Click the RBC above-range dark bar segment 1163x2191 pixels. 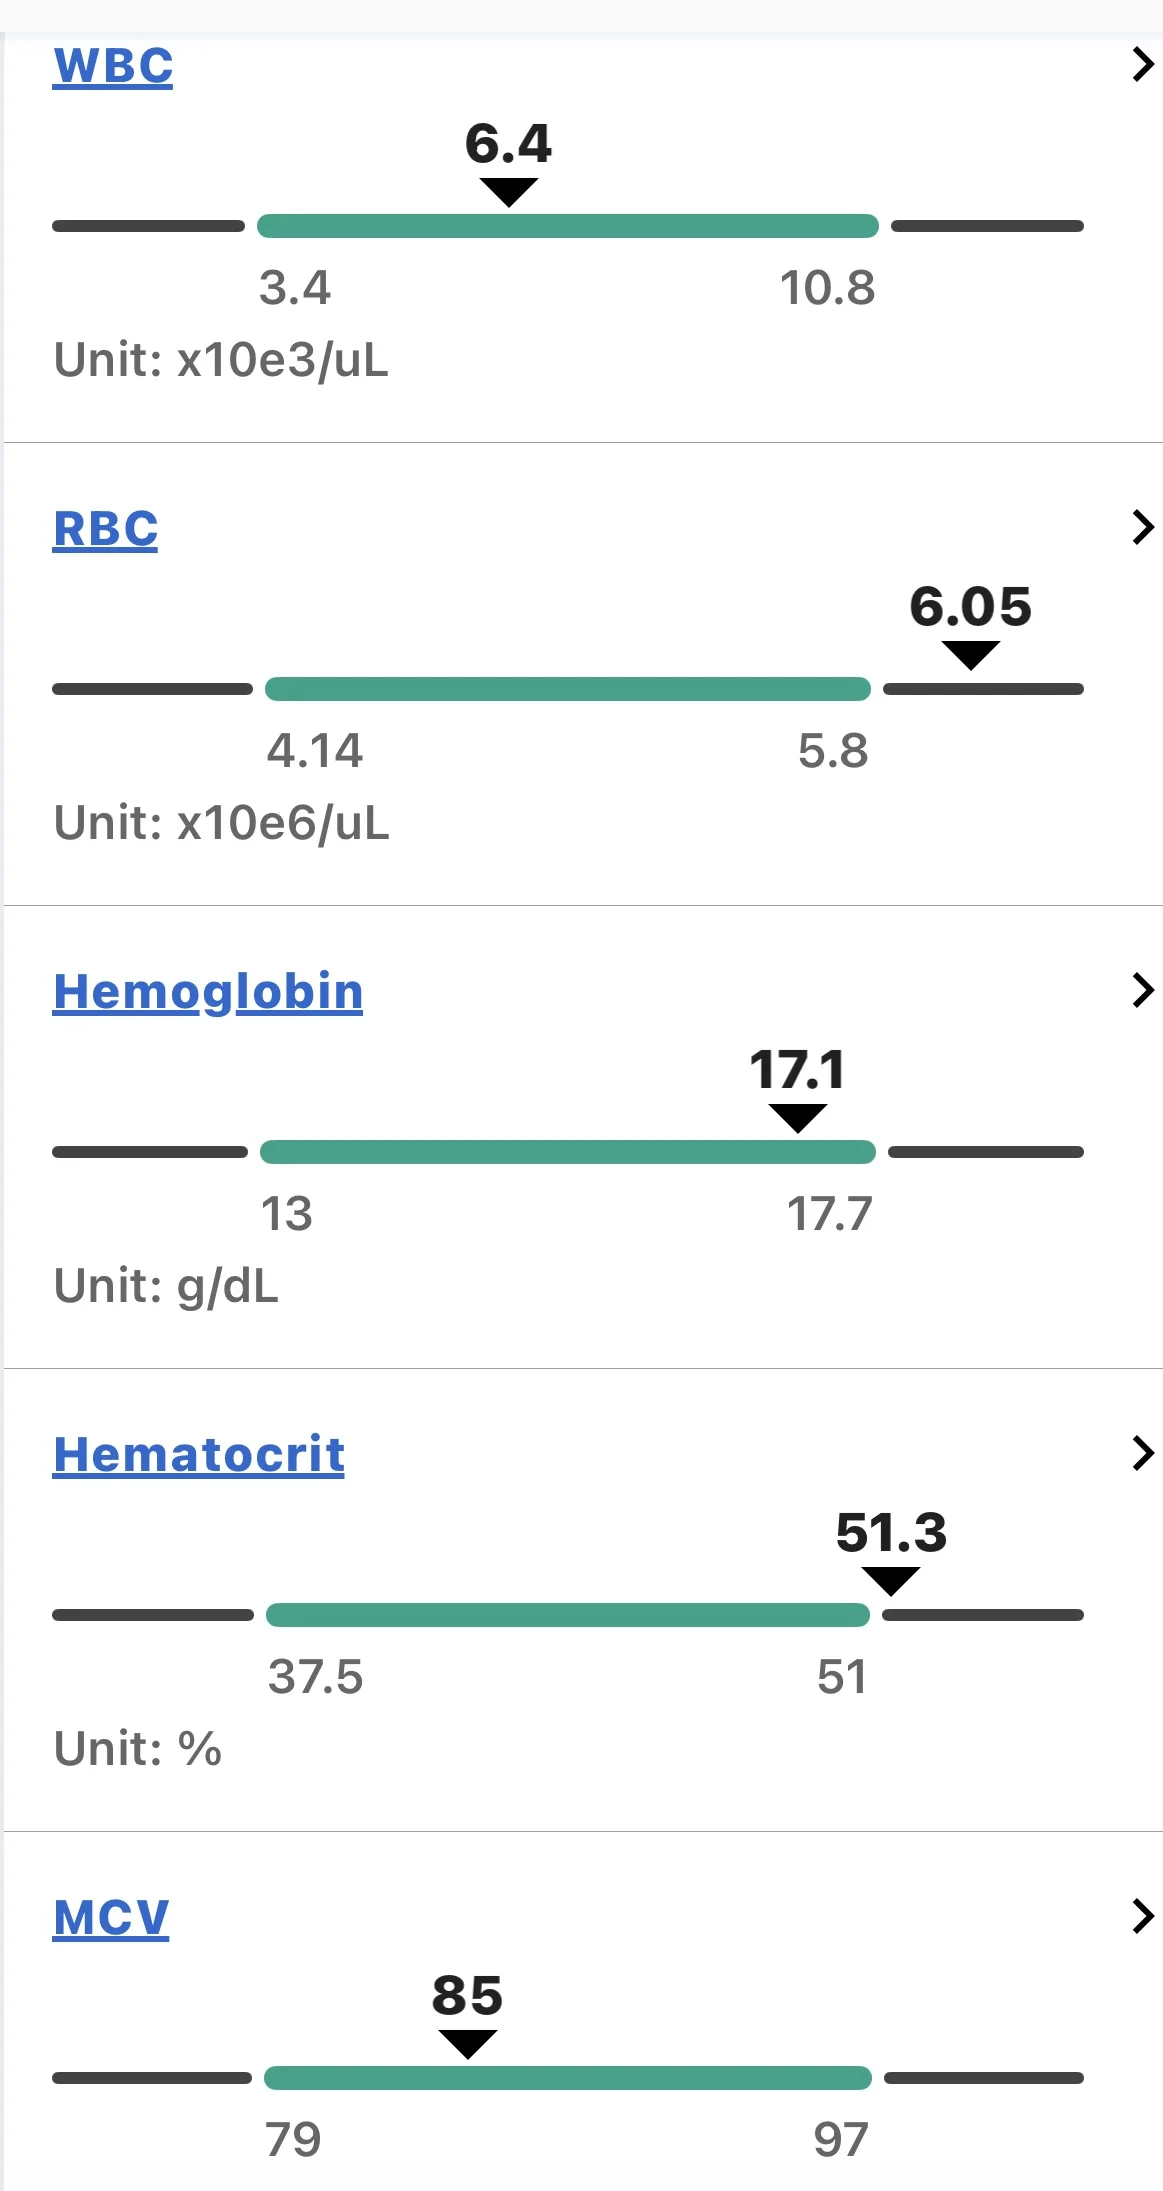984,689
